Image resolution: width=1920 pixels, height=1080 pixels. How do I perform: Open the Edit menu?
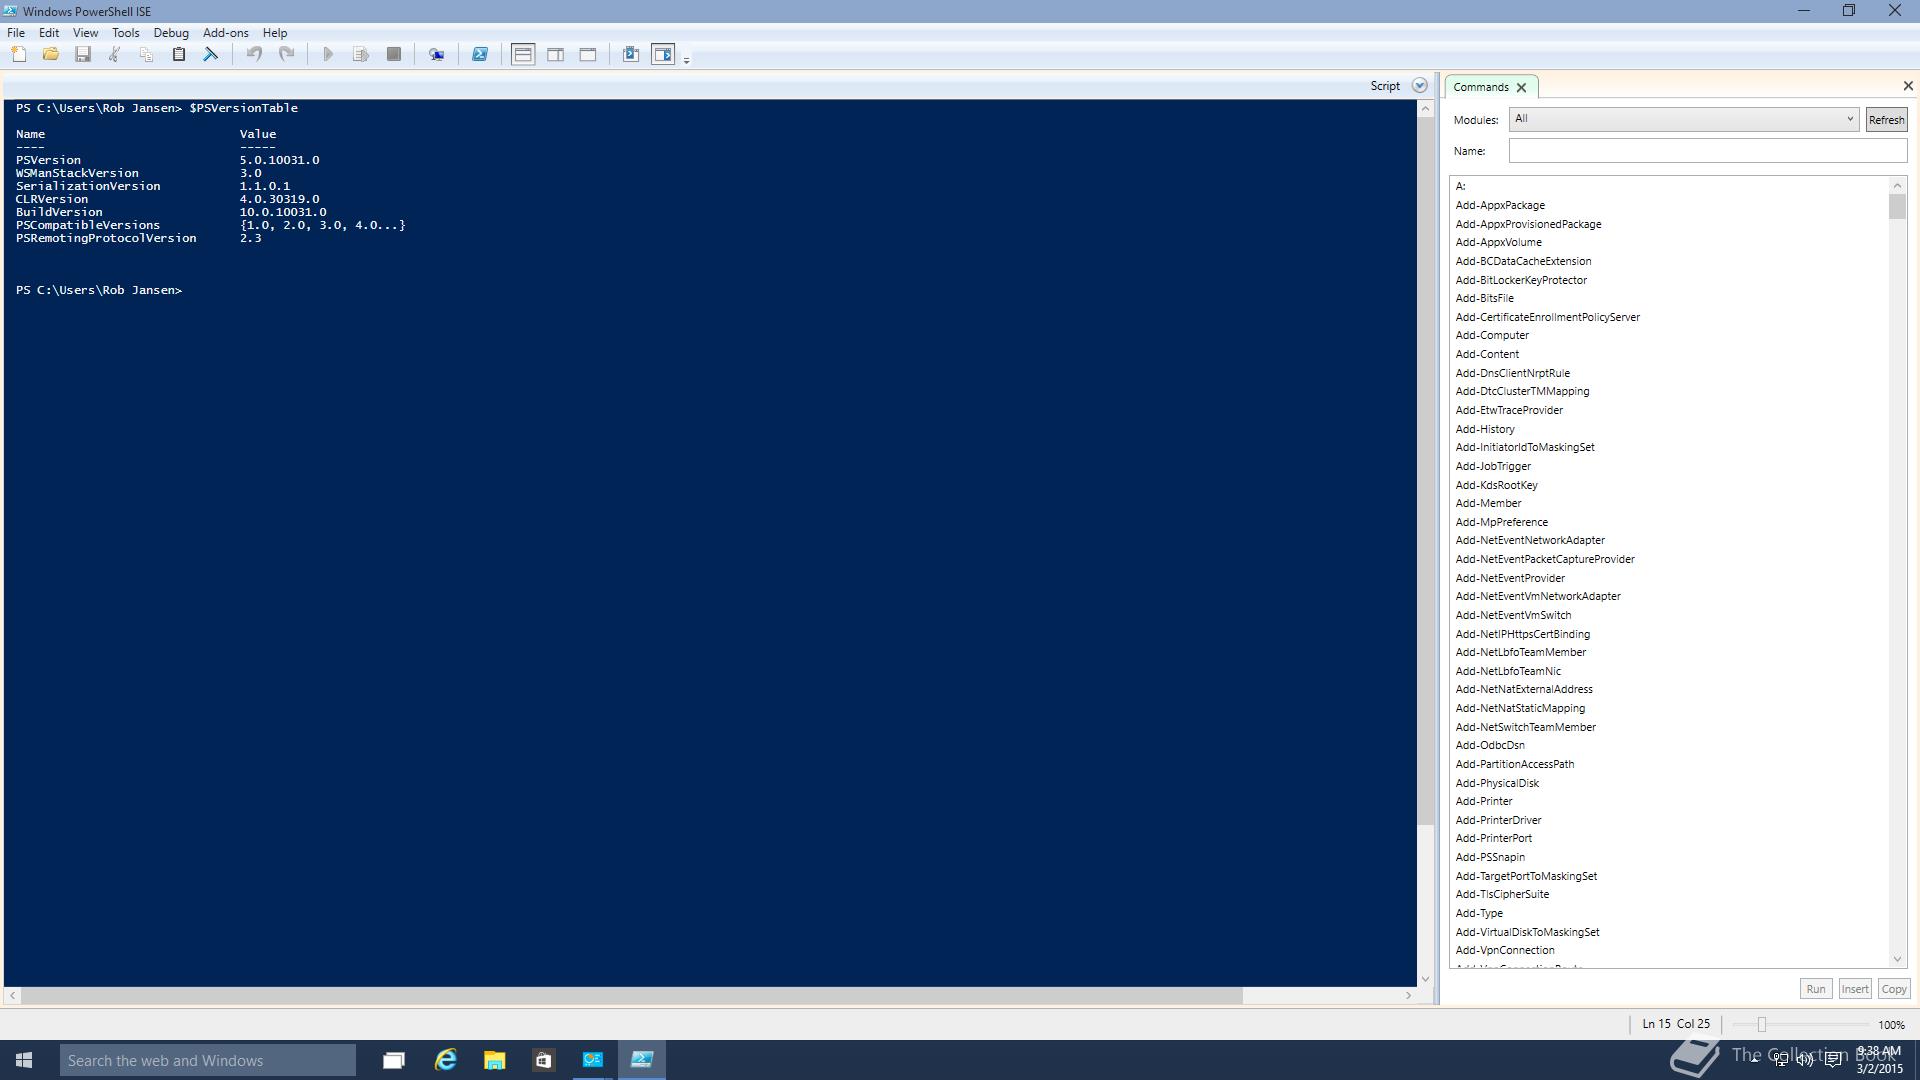49,33
